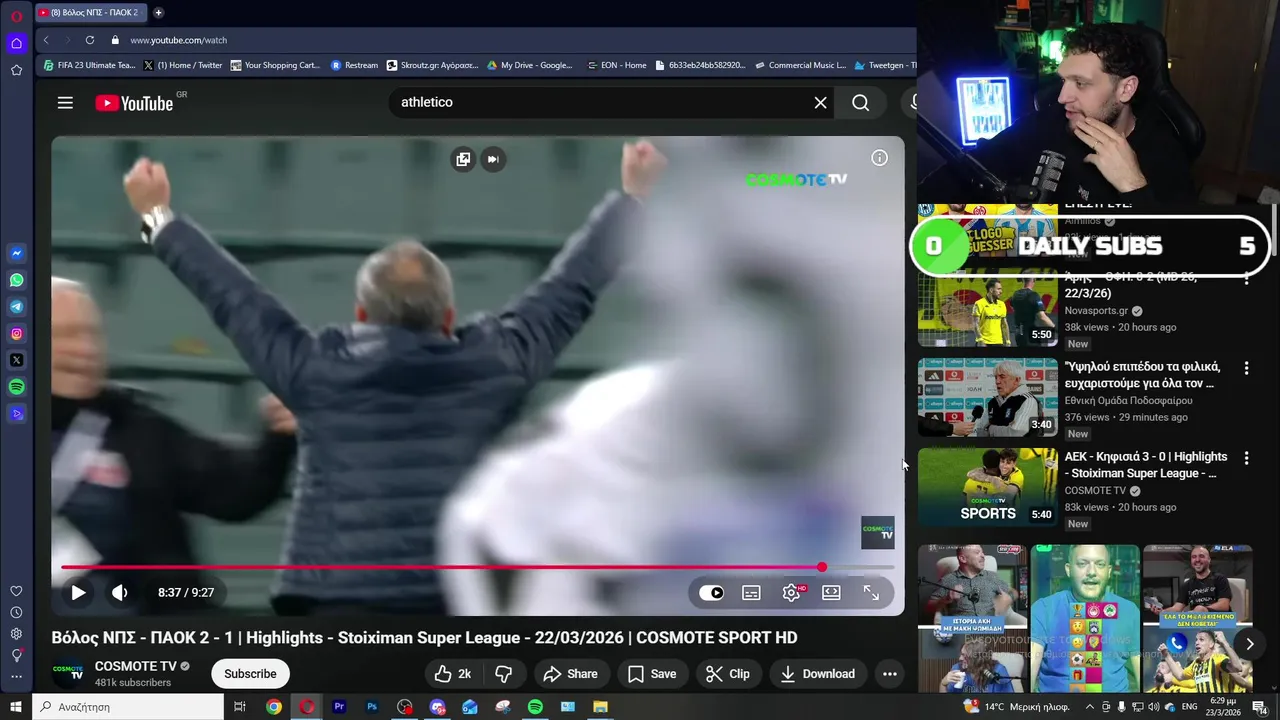The image size is (1280, 720).
Task: Save the video to a playlist
Action: coord(652,674)
